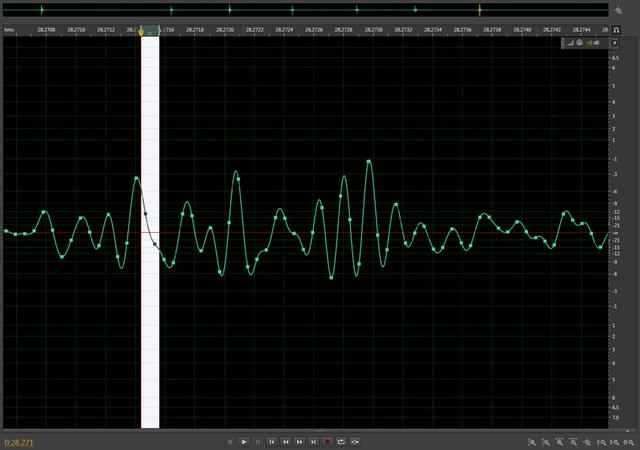This screenshot has width=640, height=450.
Task: Toggle Loop Playback in transport controls
Action: (x=341, y=441)
